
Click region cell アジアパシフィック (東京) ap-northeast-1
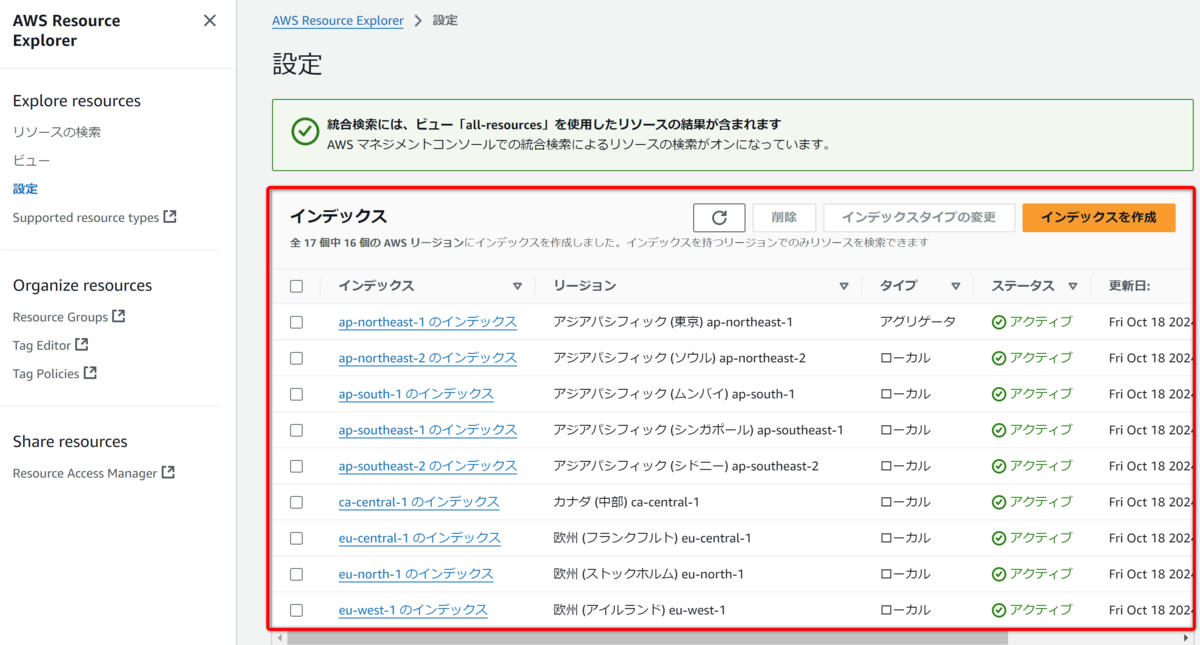tap(673, 322)
